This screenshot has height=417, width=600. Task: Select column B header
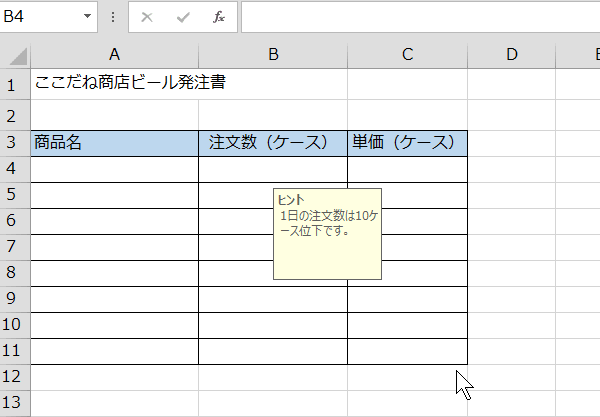[273, 54]
